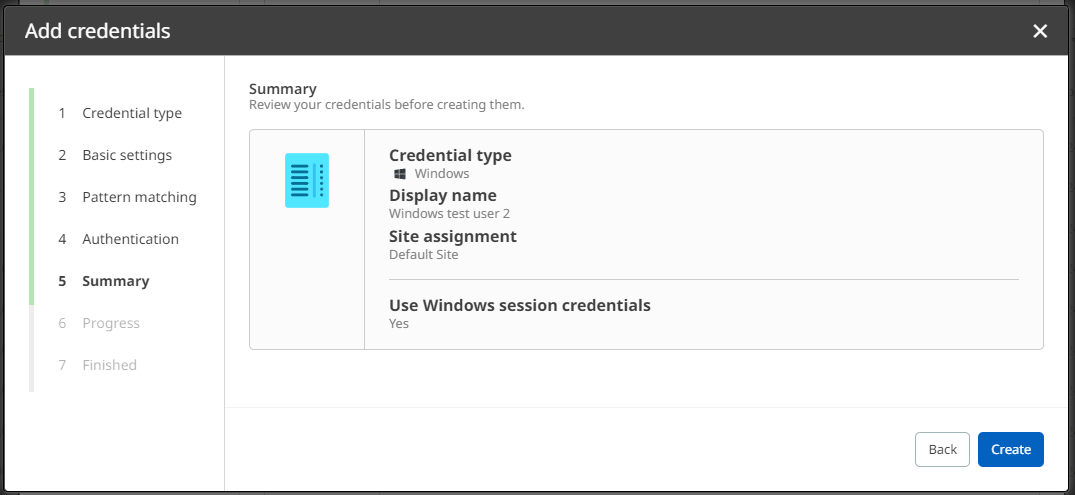Return to the Authentication step
The image size is (1075, 495).
(x=130, y=239)
